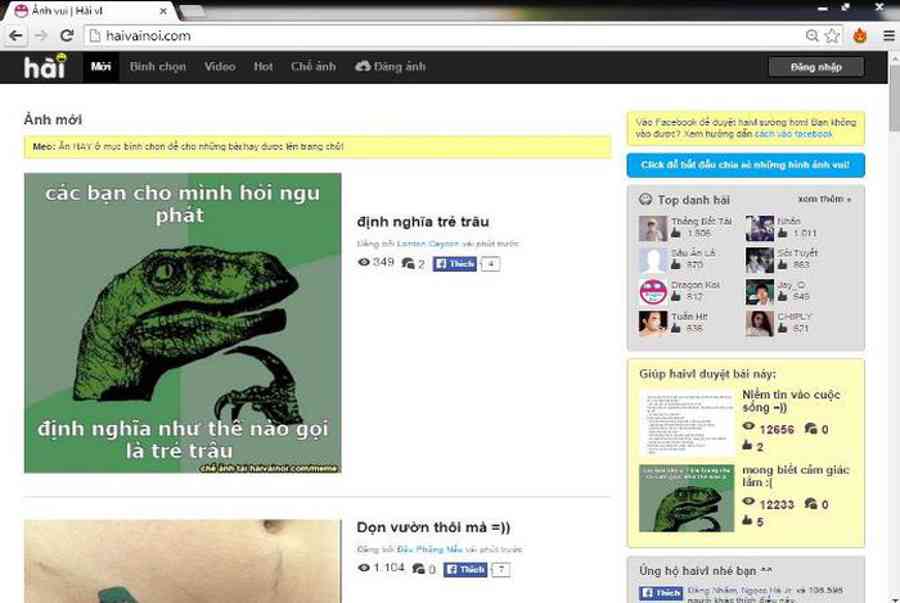Image resolution: width=900 pixels, height=603 pixels.
Task: Open the flame extension icon in the toolbar
Action: [860, 36]
